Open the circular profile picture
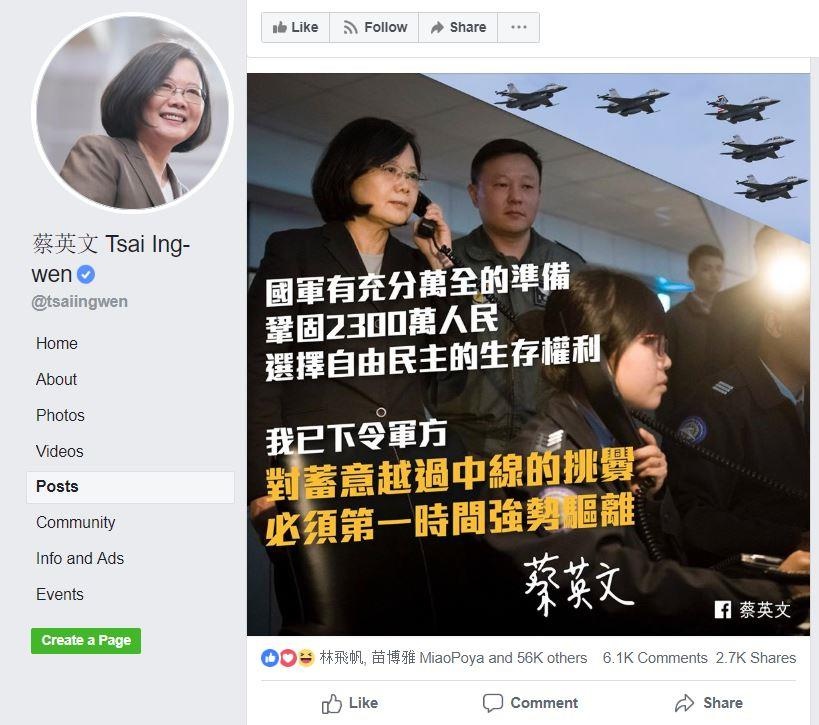819x725 pixels. point(133,112)
